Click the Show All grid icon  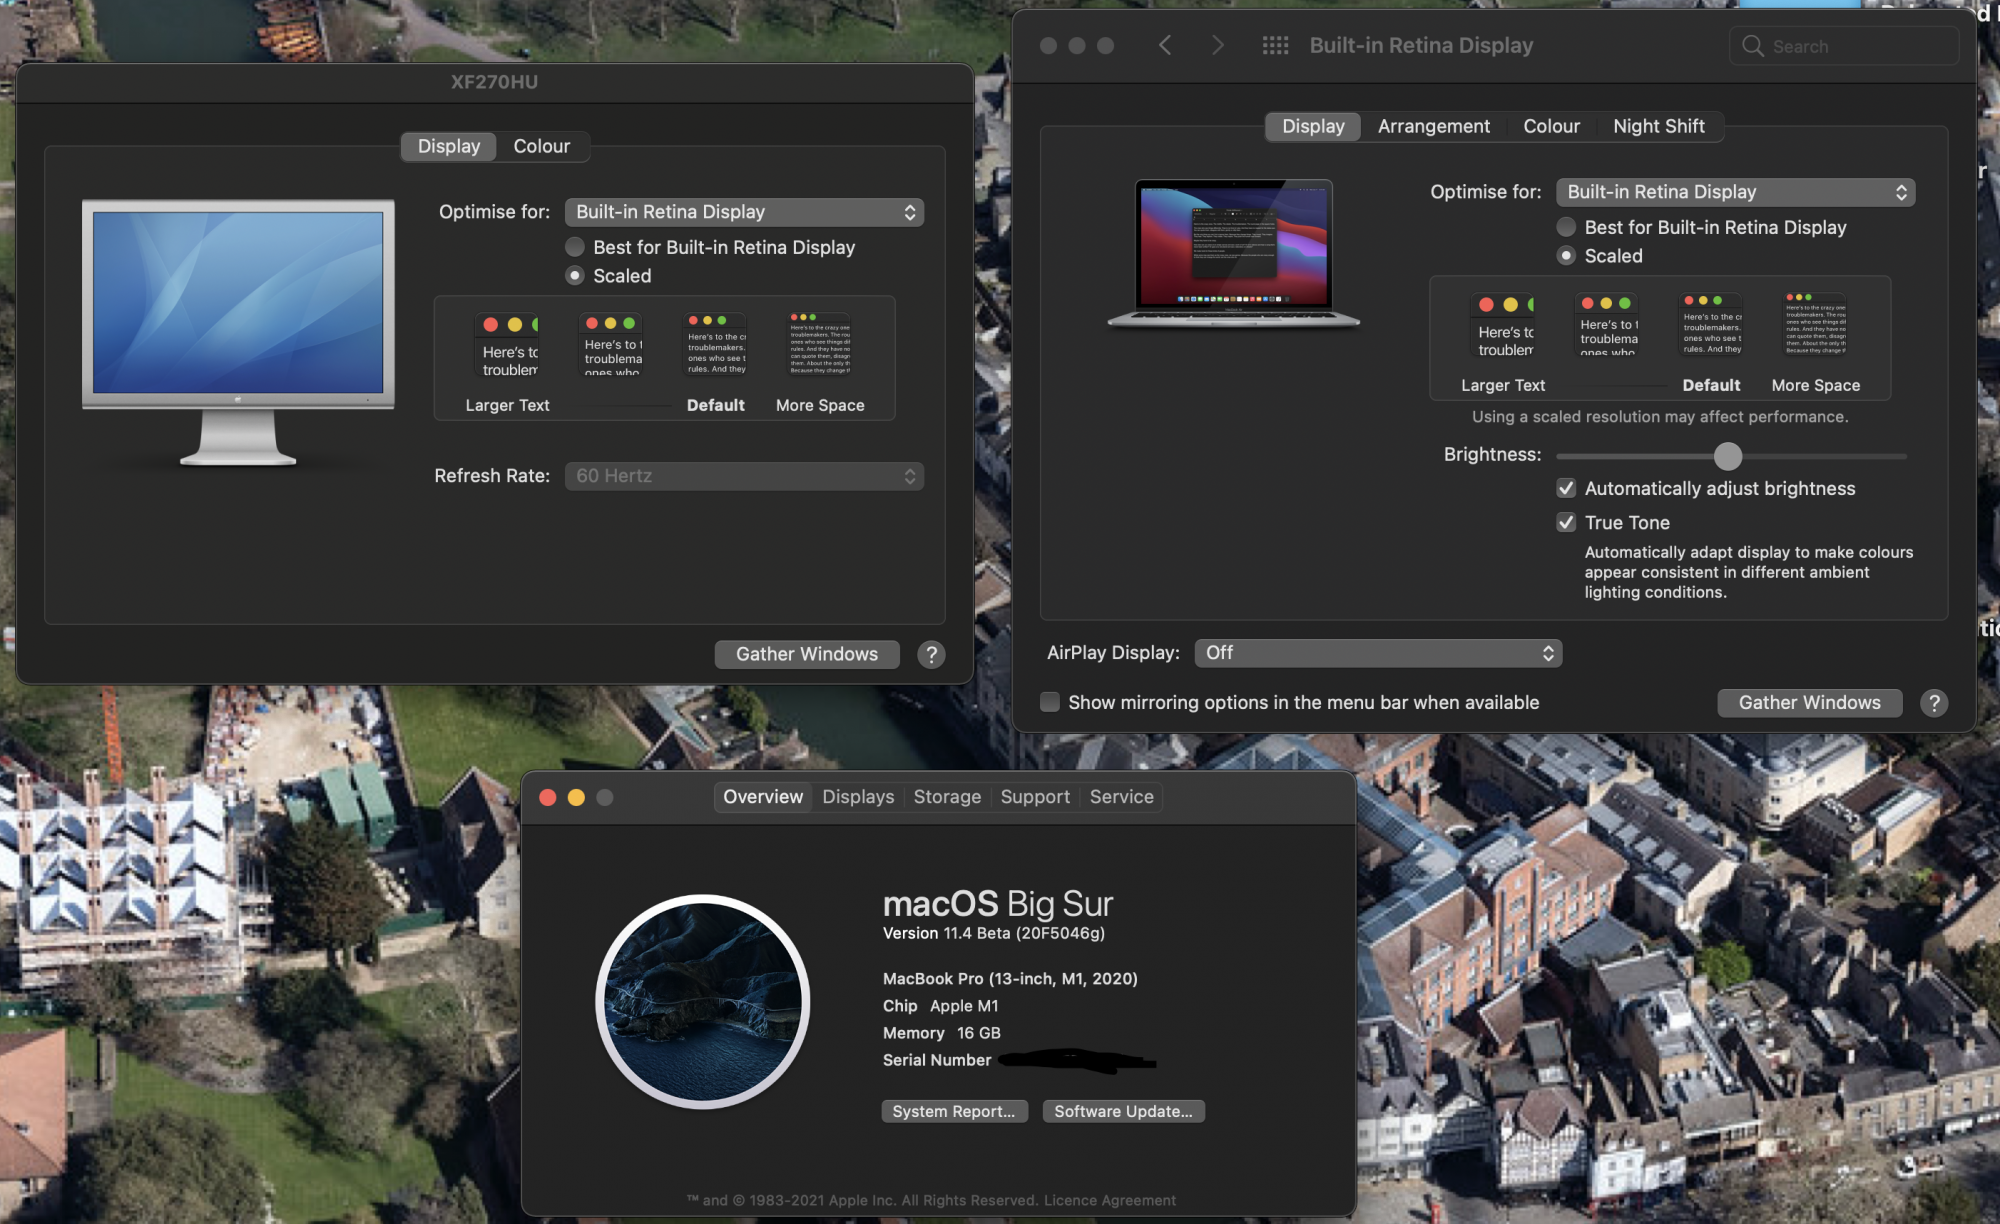coord(1275,45)
